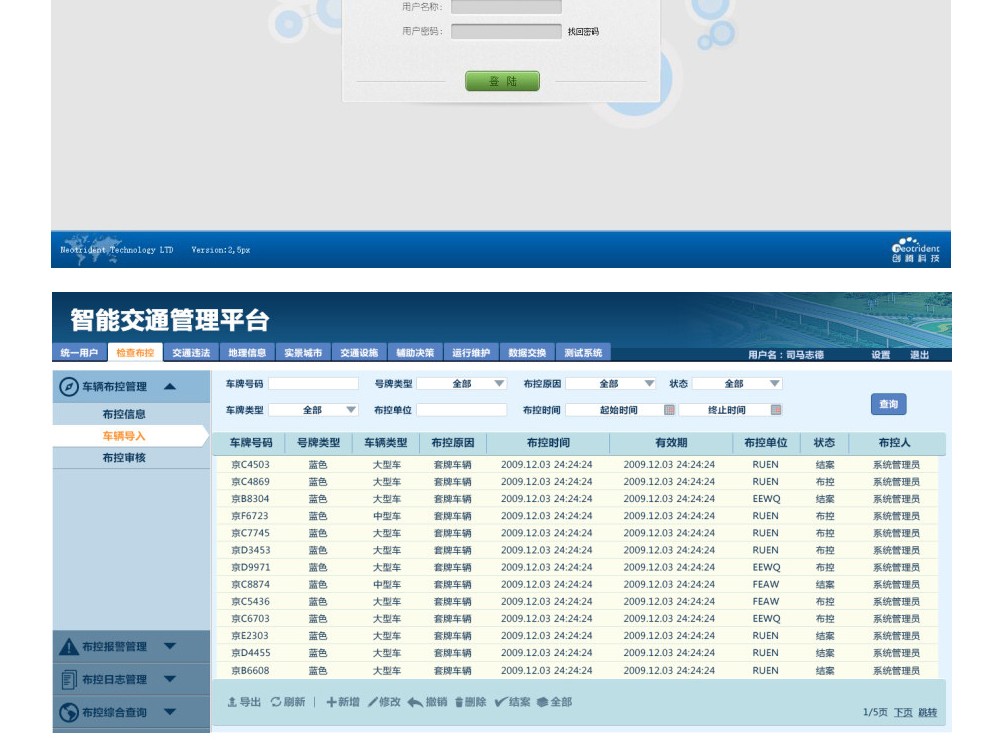Open the 布控原因 dropdown
Image resolution: width=1000 pixels, height=756 pixels.
(649, 384)
